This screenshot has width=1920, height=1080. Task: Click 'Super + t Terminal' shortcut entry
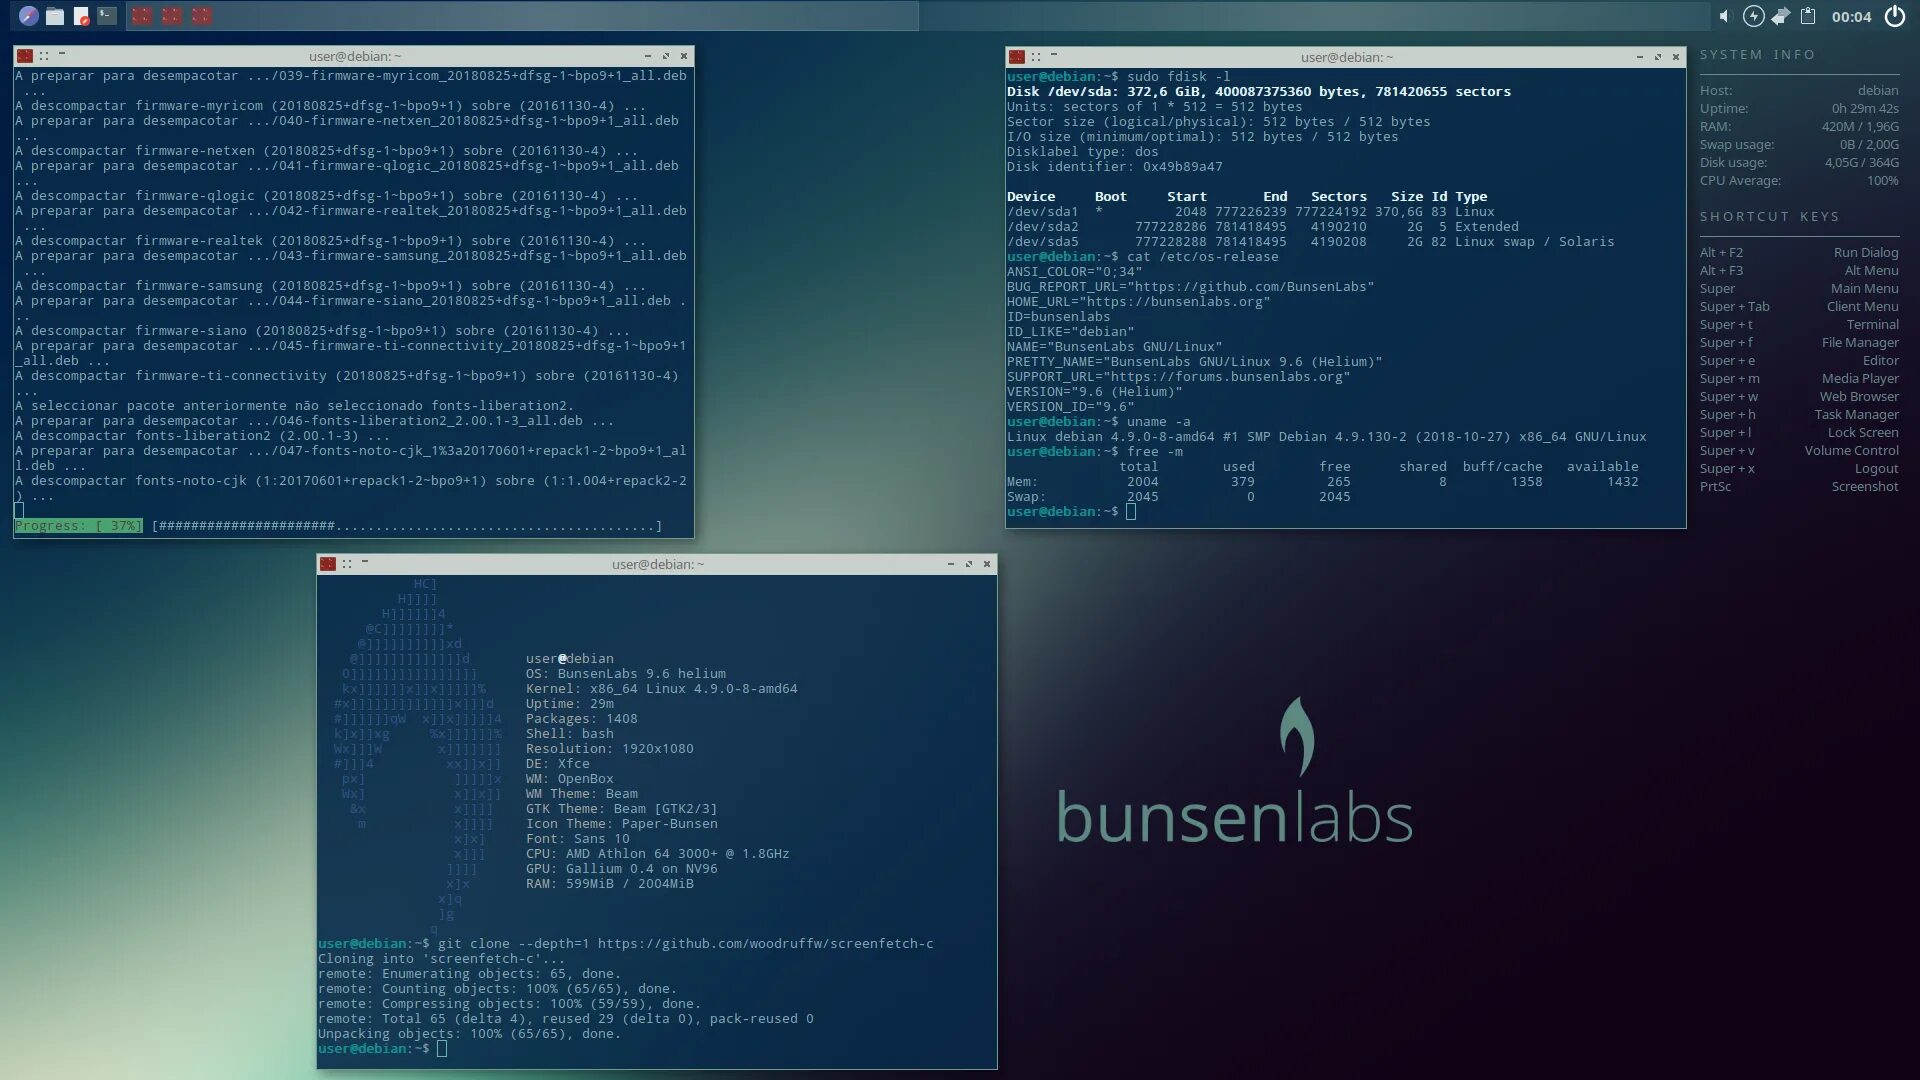point(1799,325)
